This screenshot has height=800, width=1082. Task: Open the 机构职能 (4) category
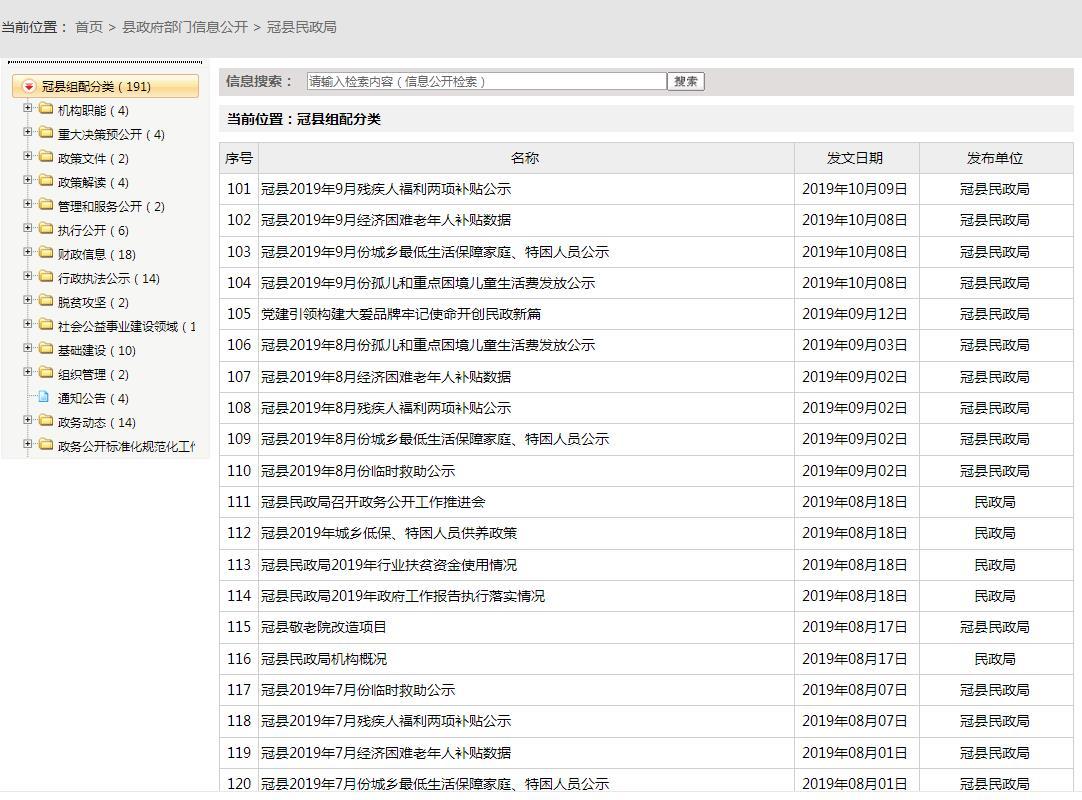[x=93, y=110]
